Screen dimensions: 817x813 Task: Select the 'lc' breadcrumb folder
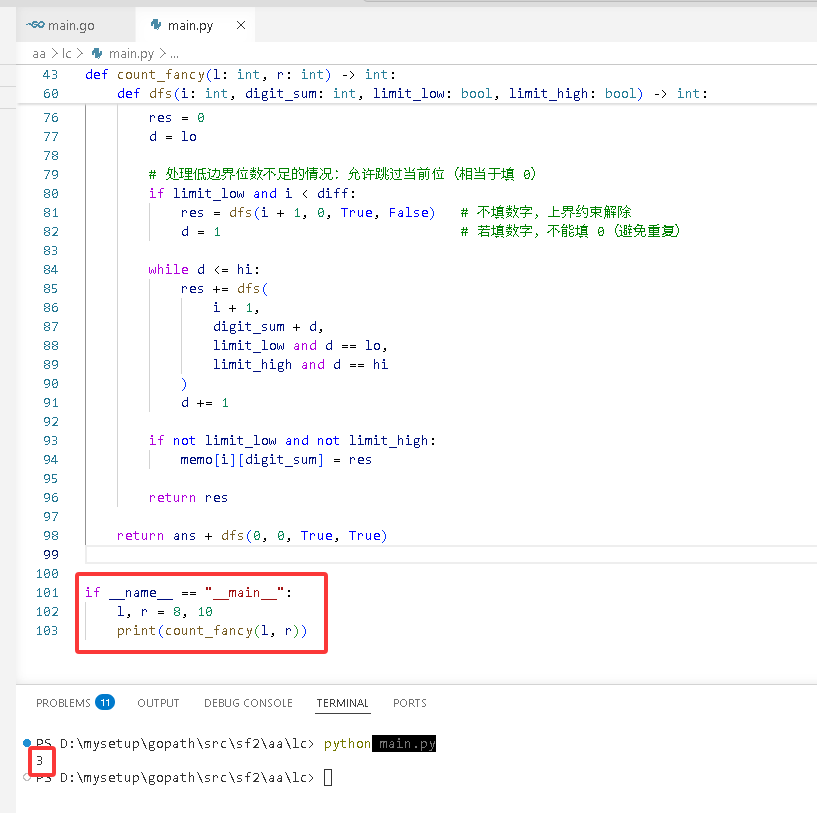(x=67, y=54)
